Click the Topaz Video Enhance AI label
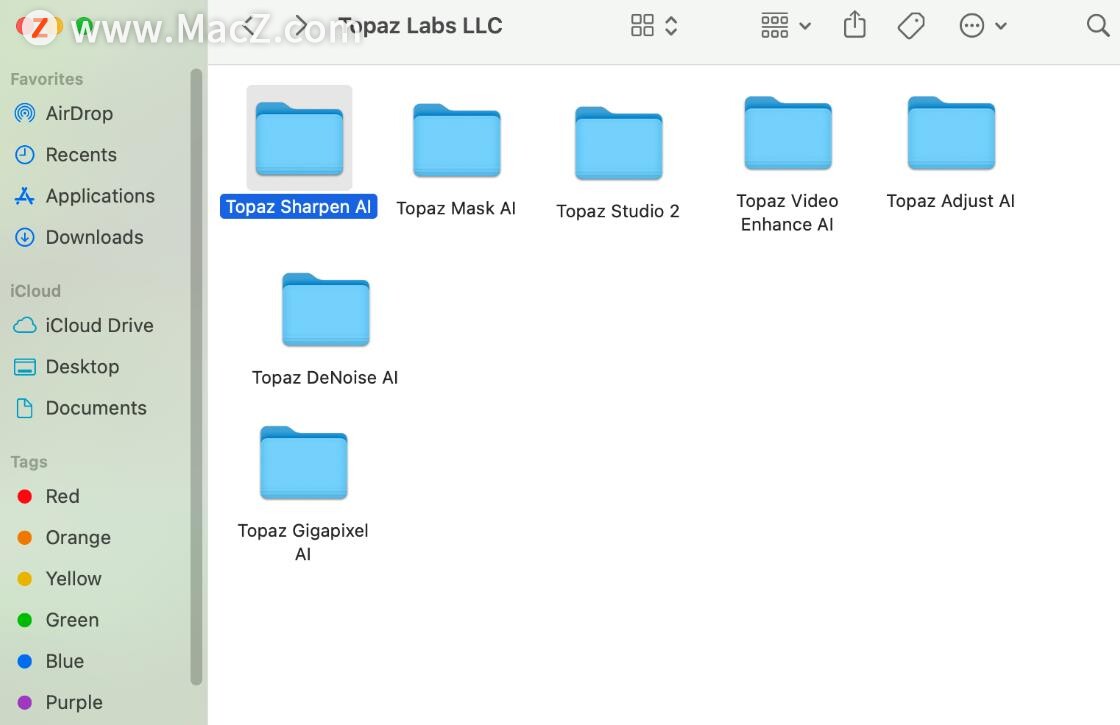 (x=787, y=213)
